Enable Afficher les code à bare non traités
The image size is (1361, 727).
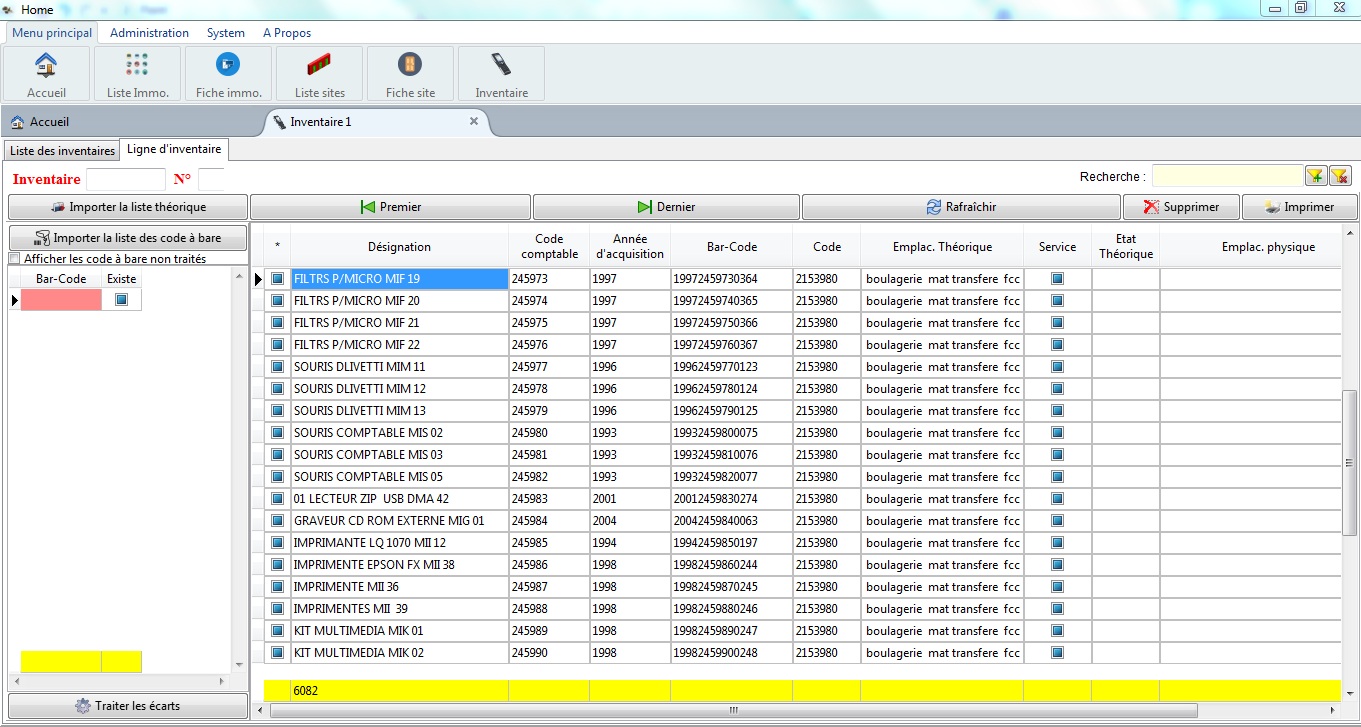(15, 259)
